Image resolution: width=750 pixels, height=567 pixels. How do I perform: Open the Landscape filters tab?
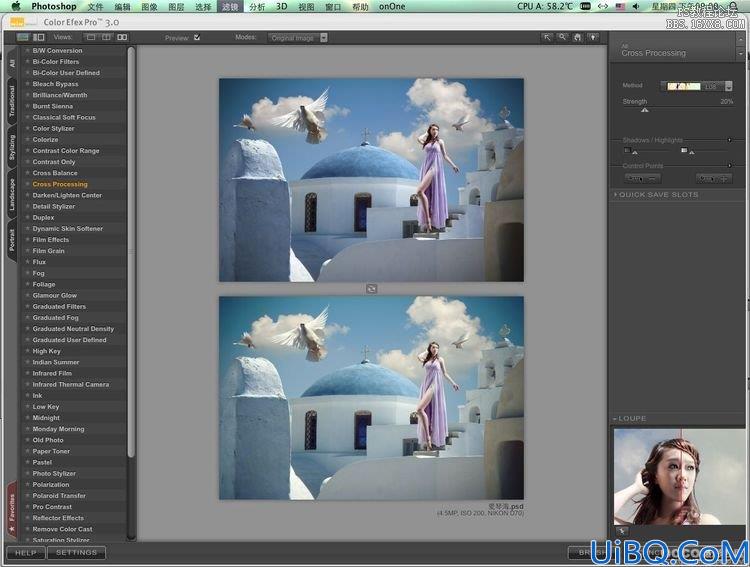click(x=12, y=194)
